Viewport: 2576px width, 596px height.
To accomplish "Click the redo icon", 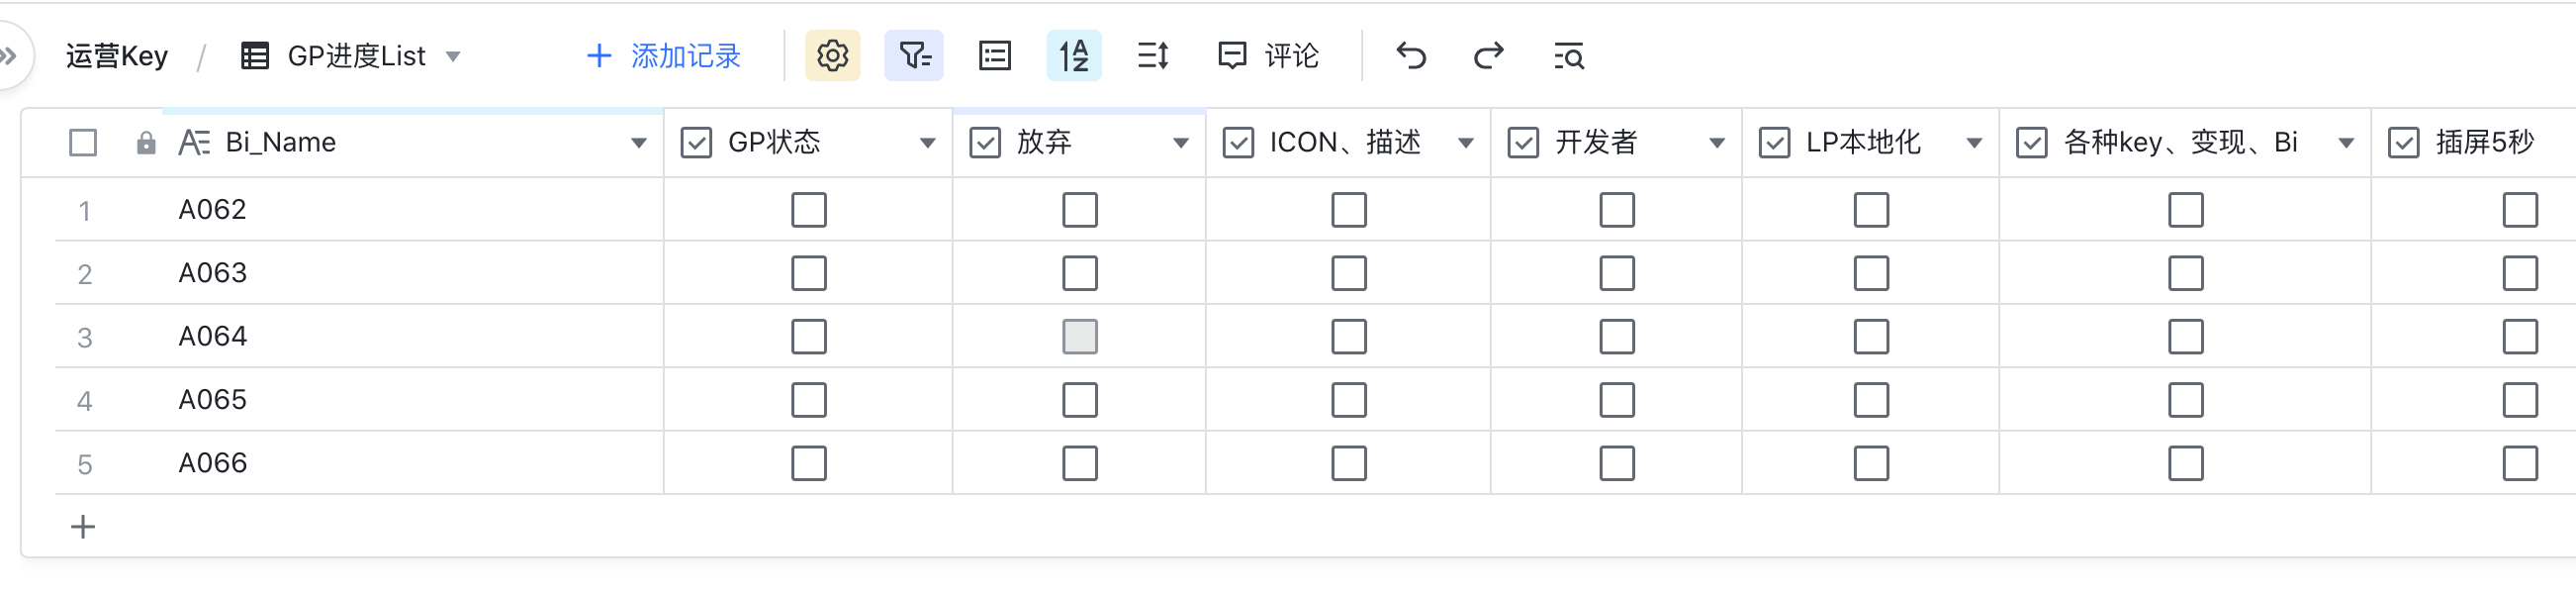I will pos(1487,57).
